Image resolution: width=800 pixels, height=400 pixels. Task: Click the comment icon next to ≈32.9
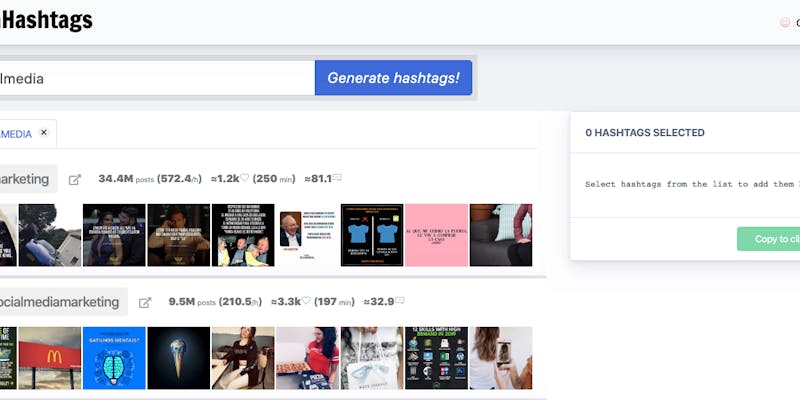tap(399, 301)
